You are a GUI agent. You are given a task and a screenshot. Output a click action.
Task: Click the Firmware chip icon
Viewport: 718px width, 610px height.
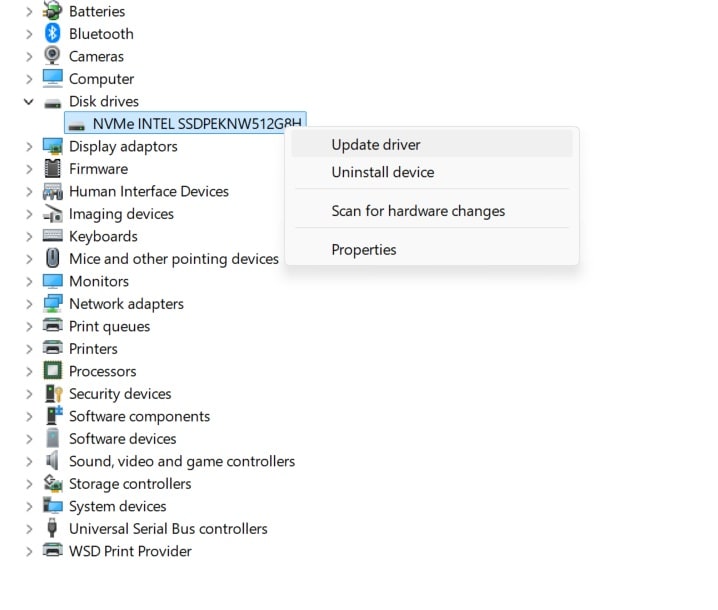point(52,169)
